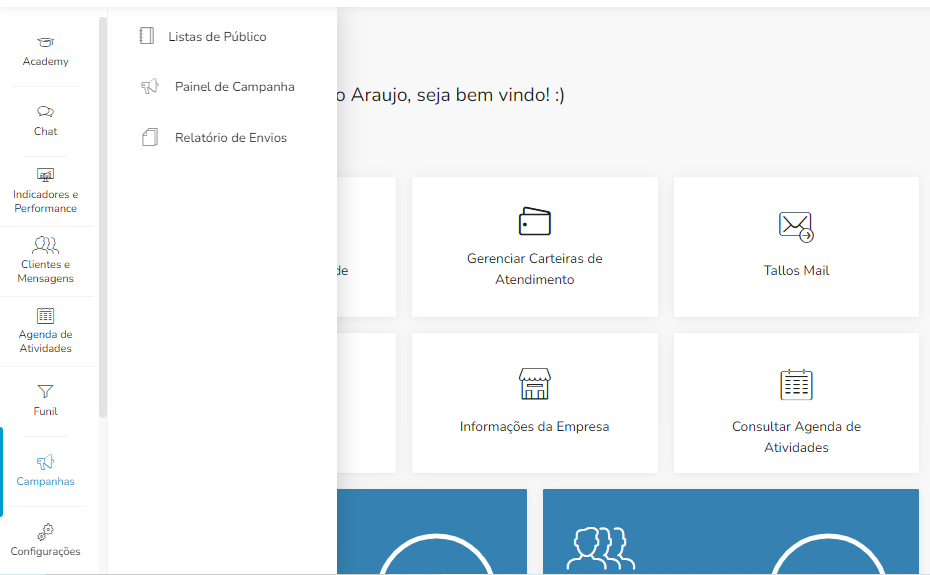
Task: Click the people group icon on blue panel
Action: tap(601, 549)
